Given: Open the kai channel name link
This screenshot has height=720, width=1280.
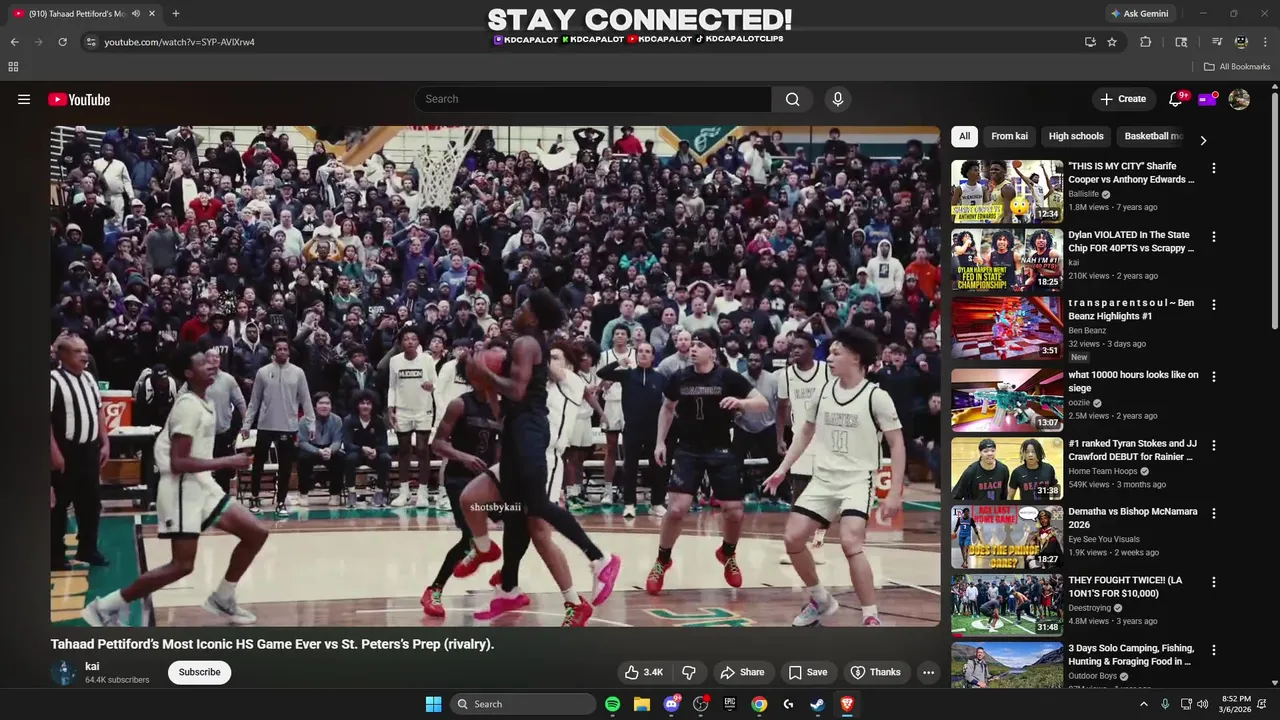Looking at the screenshot, I should 92,666.
